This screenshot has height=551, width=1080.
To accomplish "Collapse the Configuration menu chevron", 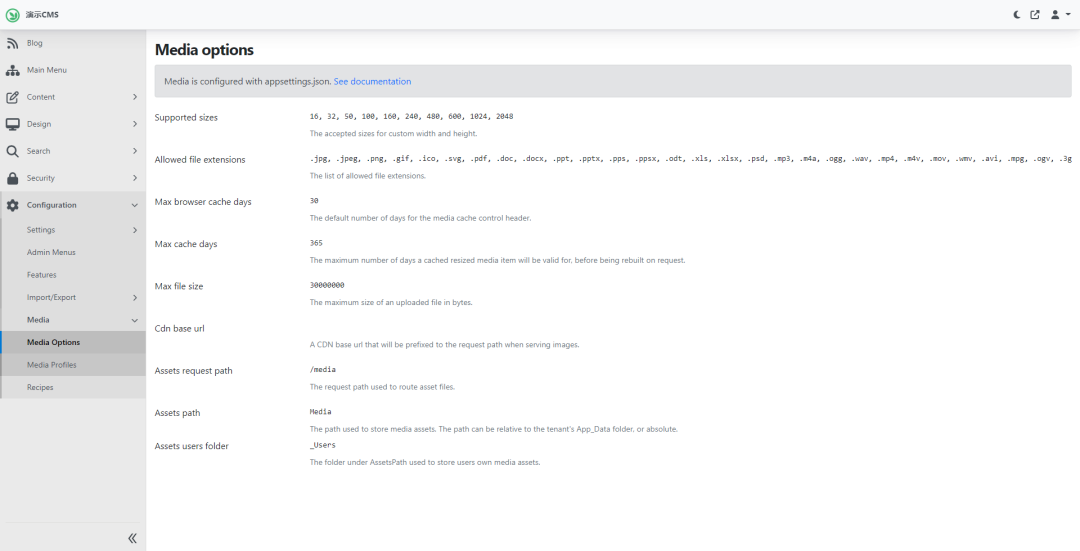I will point(135,205).
